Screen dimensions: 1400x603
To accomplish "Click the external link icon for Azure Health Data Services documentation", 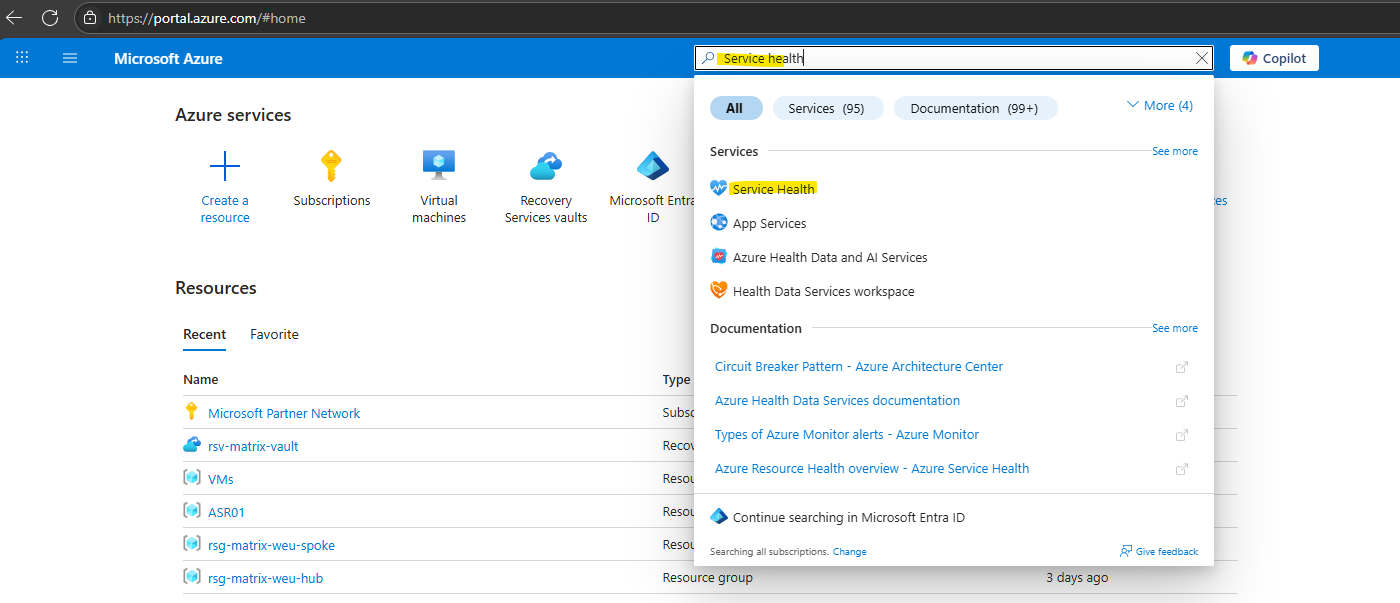I will click(x=1182, y=401).
